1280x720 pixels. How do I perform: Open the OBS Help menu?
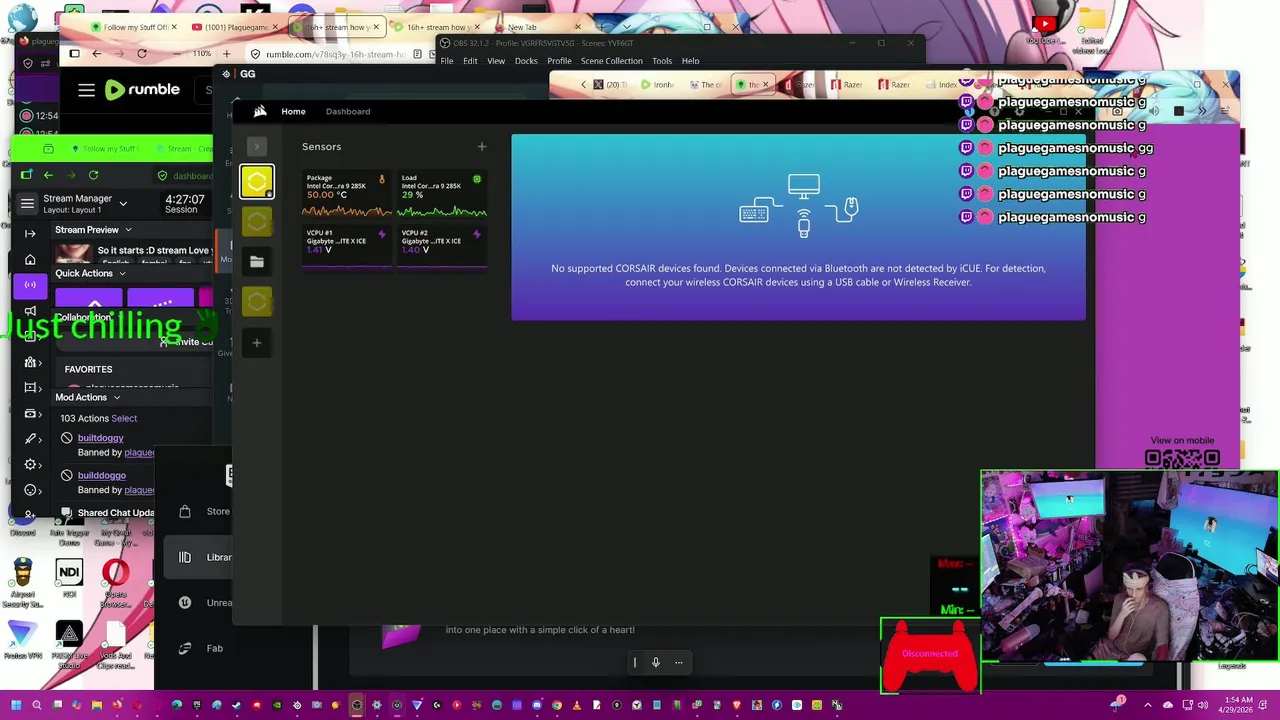point(690,61)
